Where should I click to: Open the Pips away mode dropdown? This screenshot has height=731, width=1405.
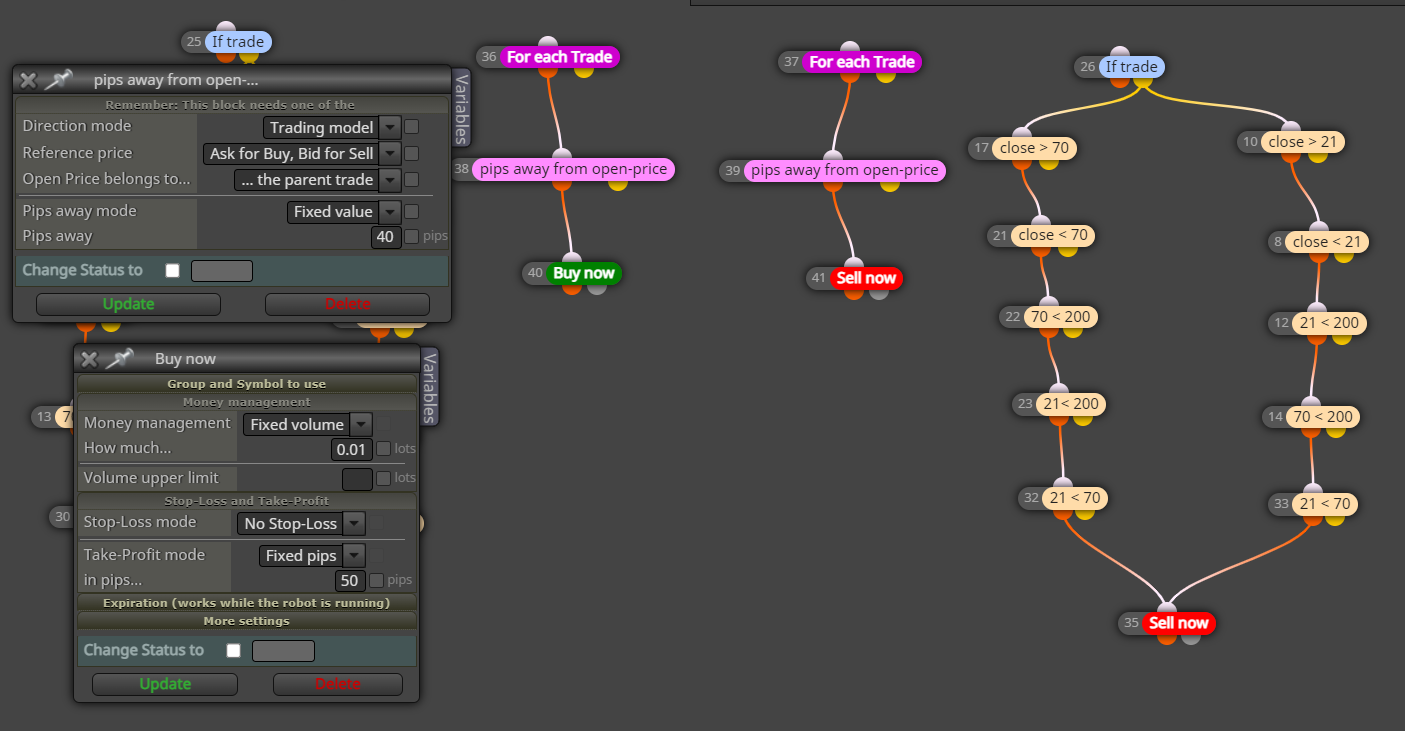[x=344, y=212]
